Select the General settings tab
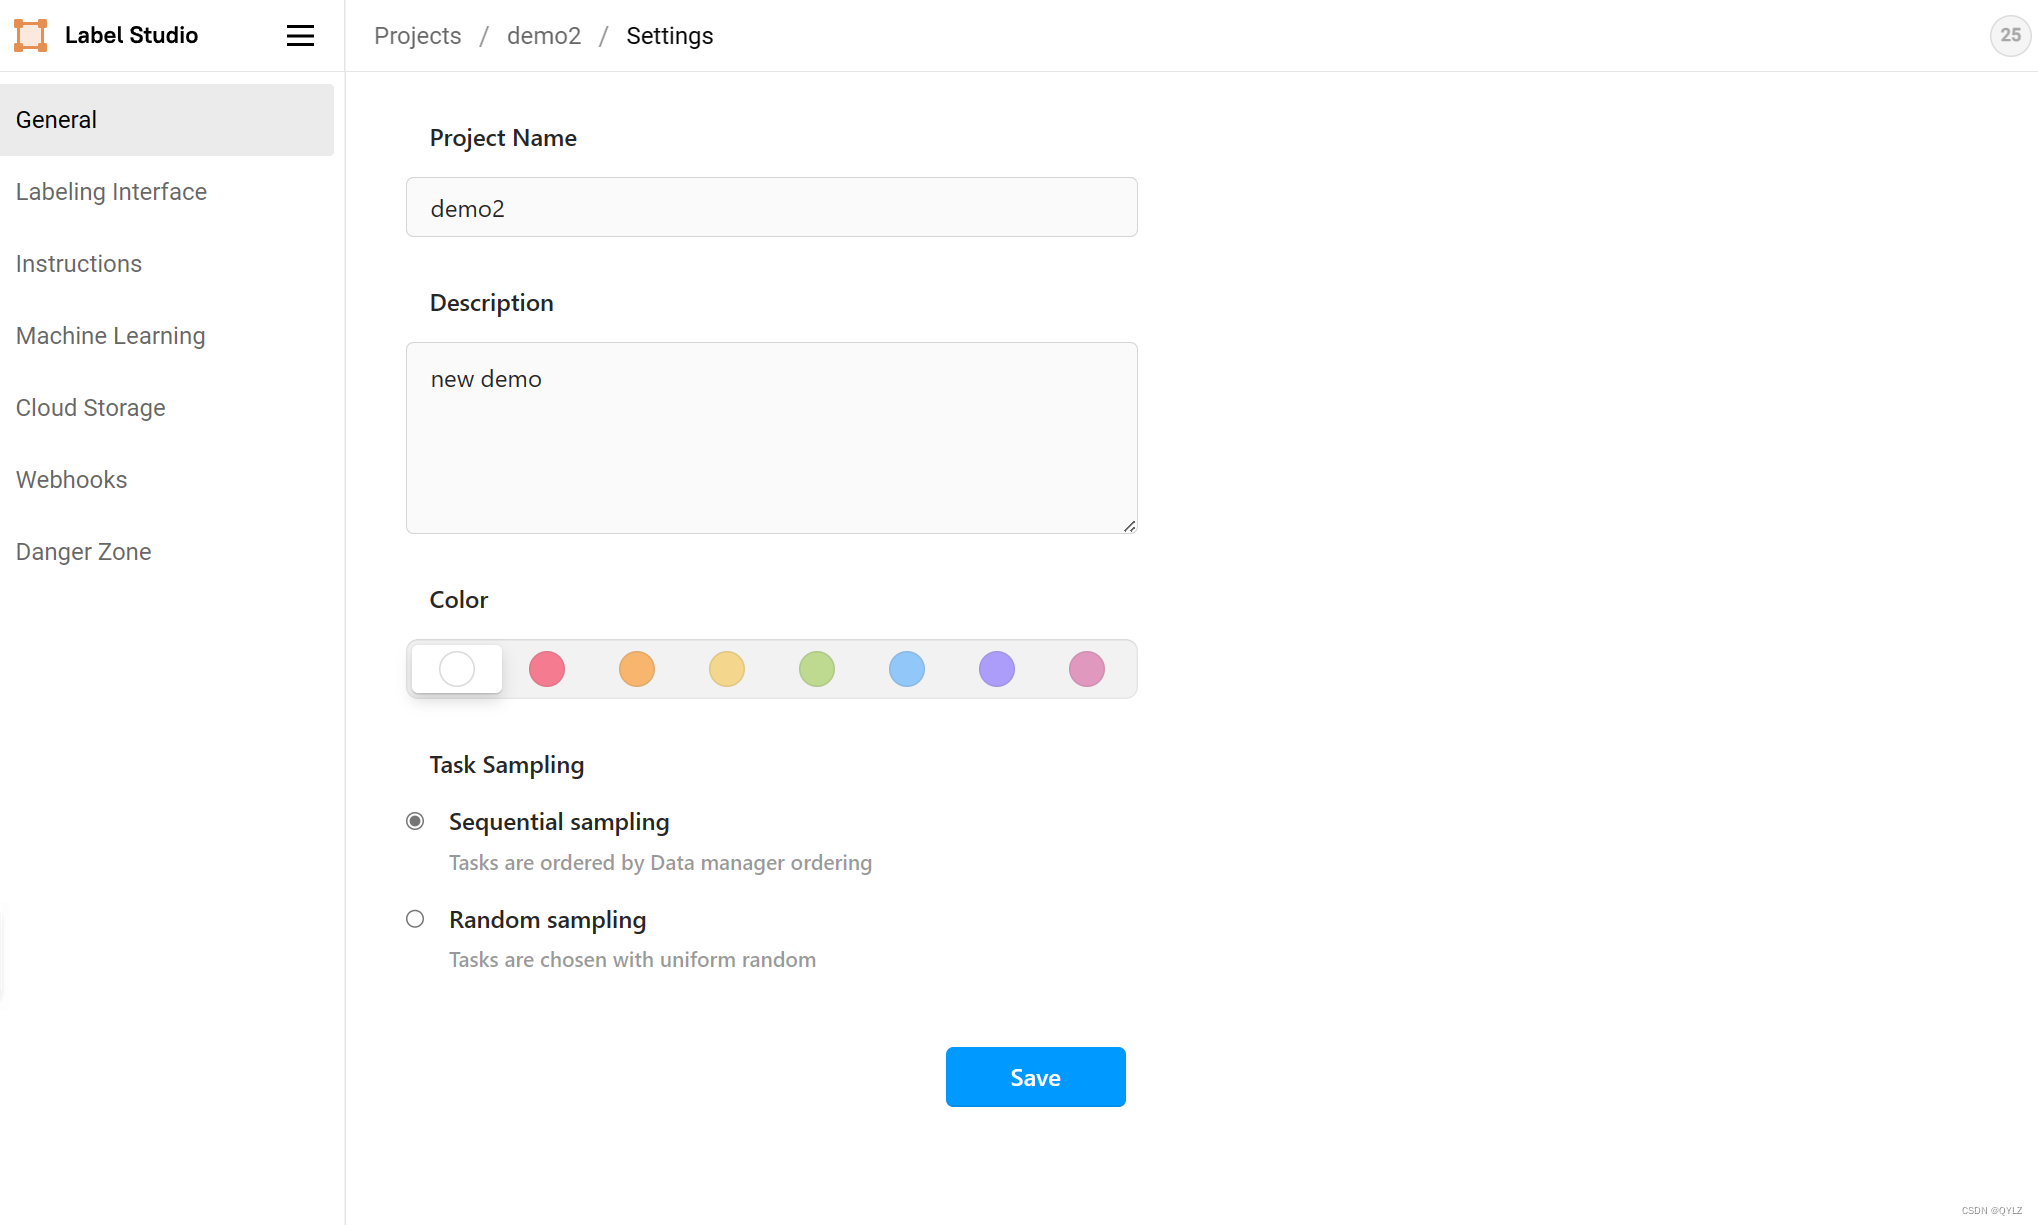The width and height of the screenshot is (2038, 1225). [x=167, y=119]
